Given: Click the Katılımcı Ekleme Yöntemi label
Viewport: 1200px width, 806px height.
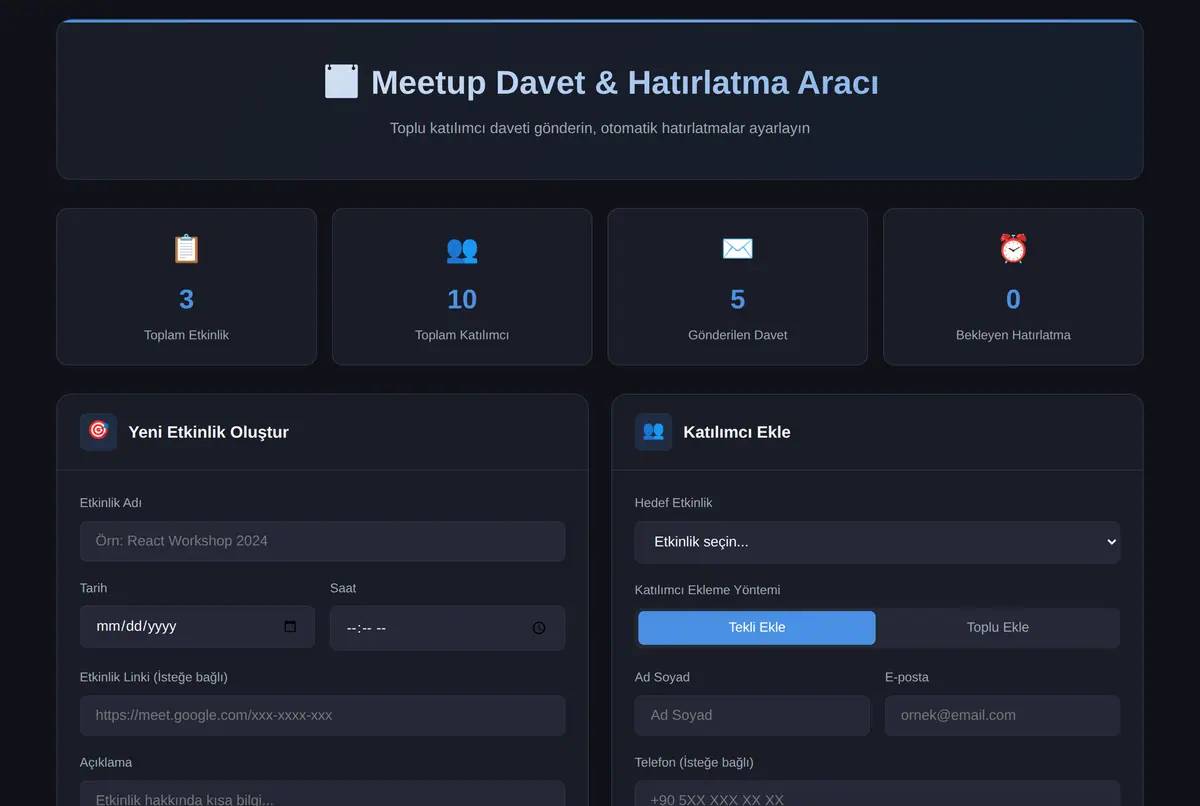Looking at the screenshot, I should [707, 590].
